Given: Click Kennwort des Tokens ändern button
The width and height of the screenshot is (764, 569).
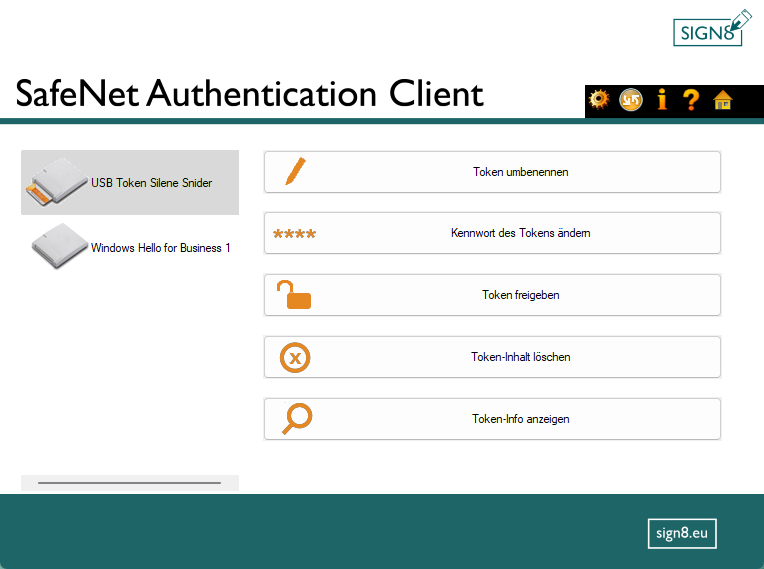Looking at the screenshot, I should click(x=492, y=233).
